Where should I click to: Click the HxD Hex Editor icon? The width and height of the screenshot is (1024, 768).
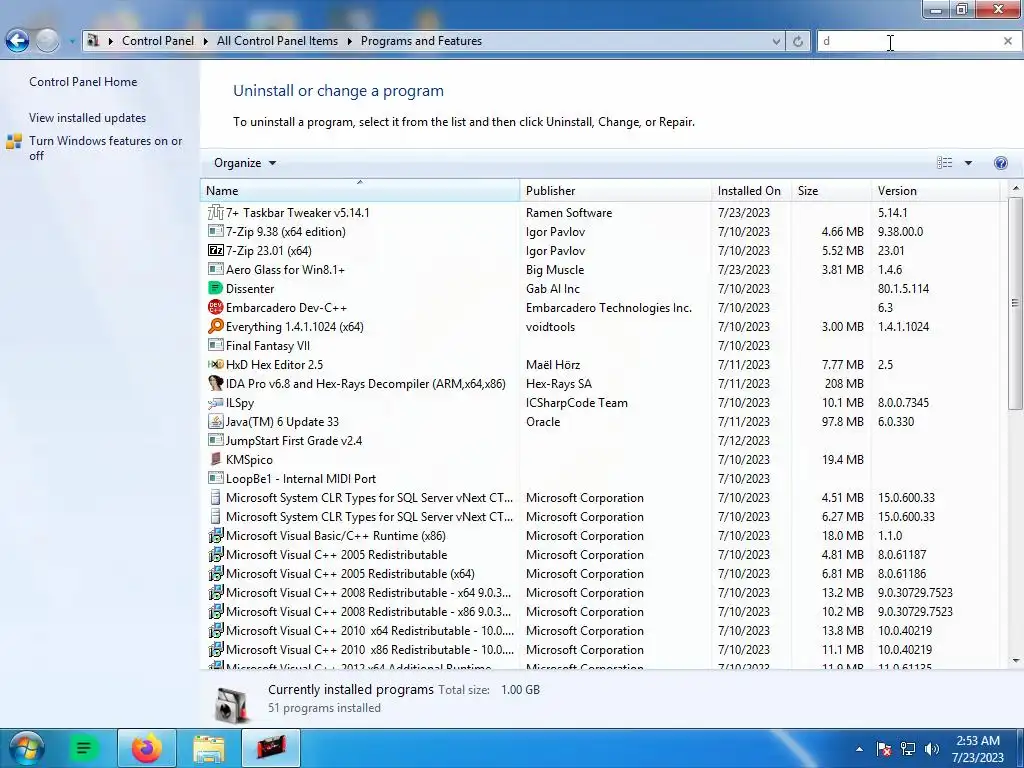[x=215, y=364]
